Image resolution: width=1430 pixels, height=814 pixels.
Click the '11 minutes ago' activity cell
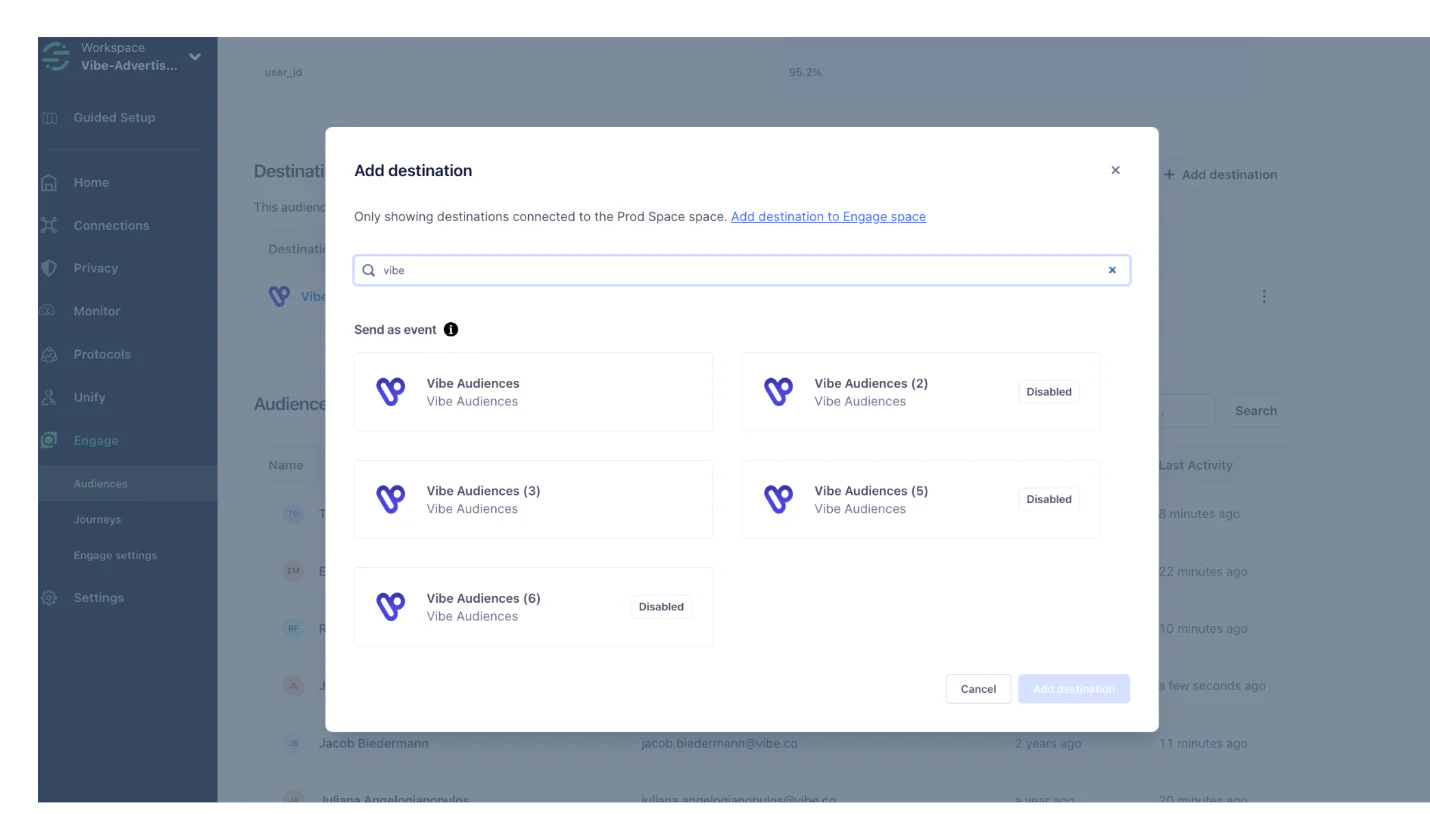1203,744
